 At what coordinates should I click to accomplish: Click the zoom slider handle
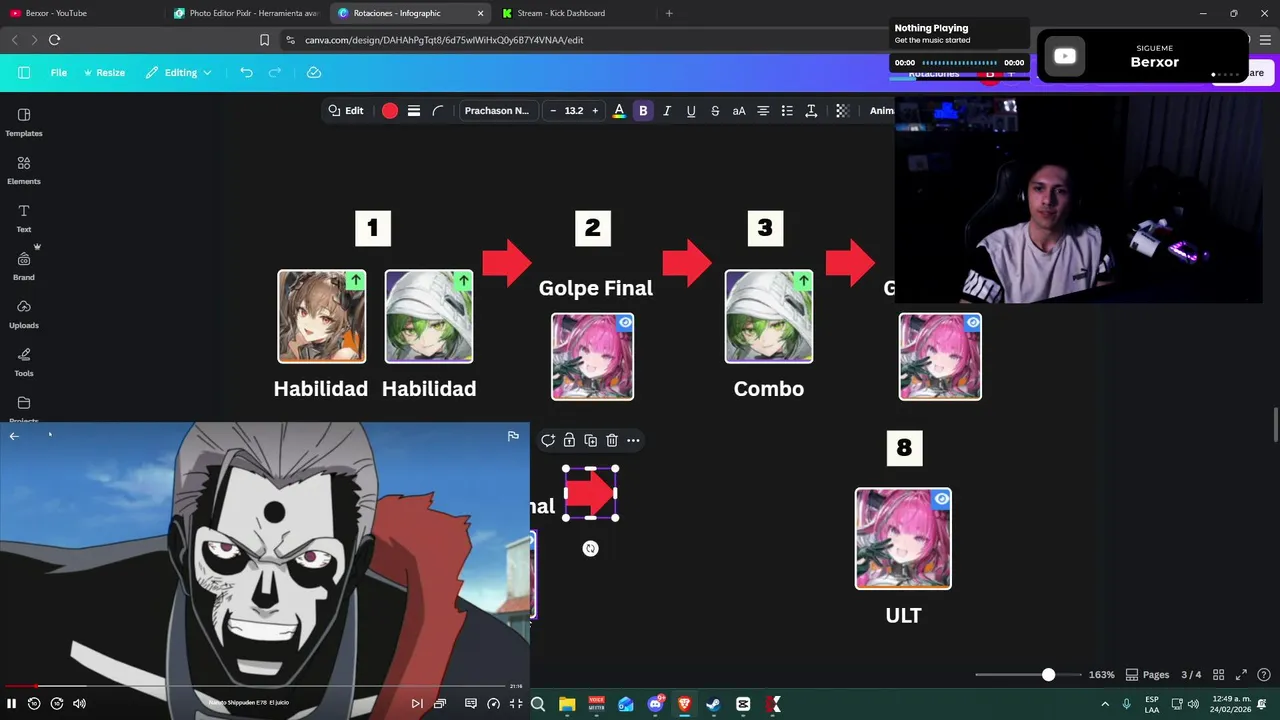[x=1048, y=675]
